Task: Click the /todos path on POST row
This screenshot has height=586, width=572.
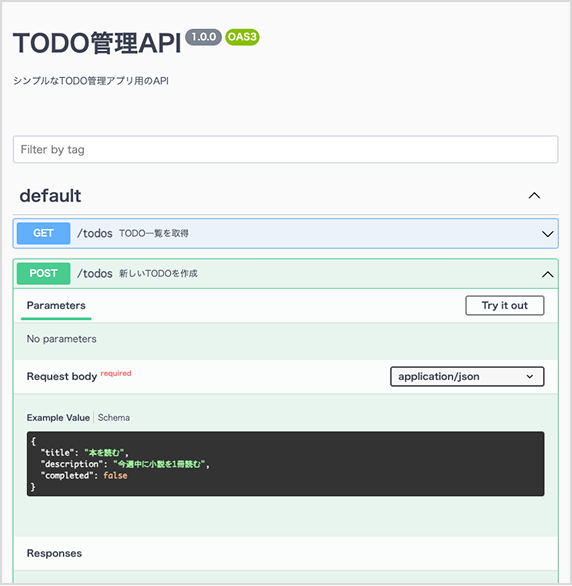Action: tap(95, 274)
